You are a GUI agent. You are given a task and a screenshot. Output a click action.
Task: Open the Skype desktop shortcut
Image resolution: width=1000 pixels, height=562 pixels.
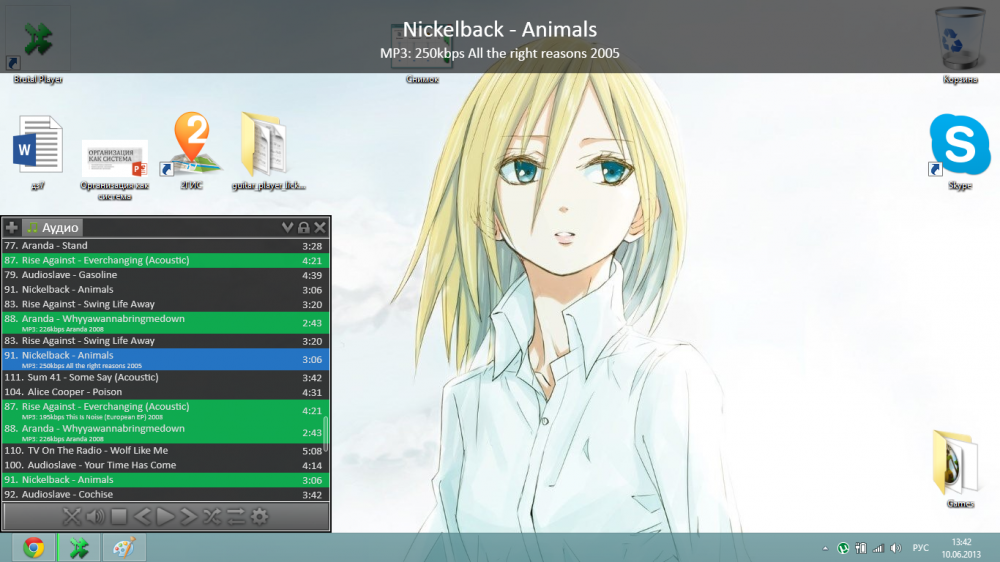[x=959, y=150]
